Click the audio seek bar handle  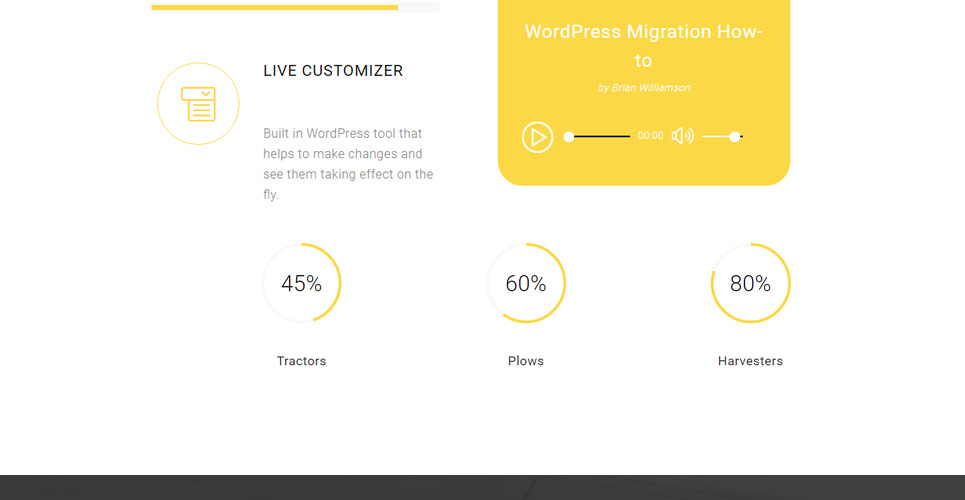pyautogui.click(x=569, y=137)
